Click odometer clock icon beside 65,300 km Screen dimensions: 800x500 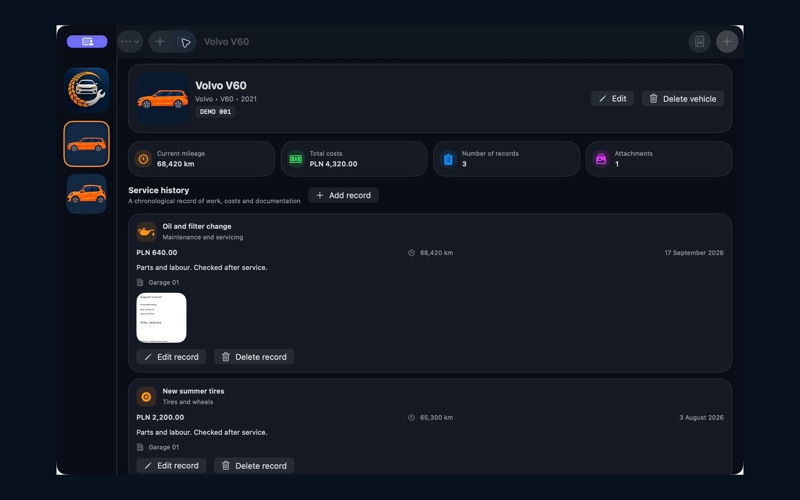[411, 417]
